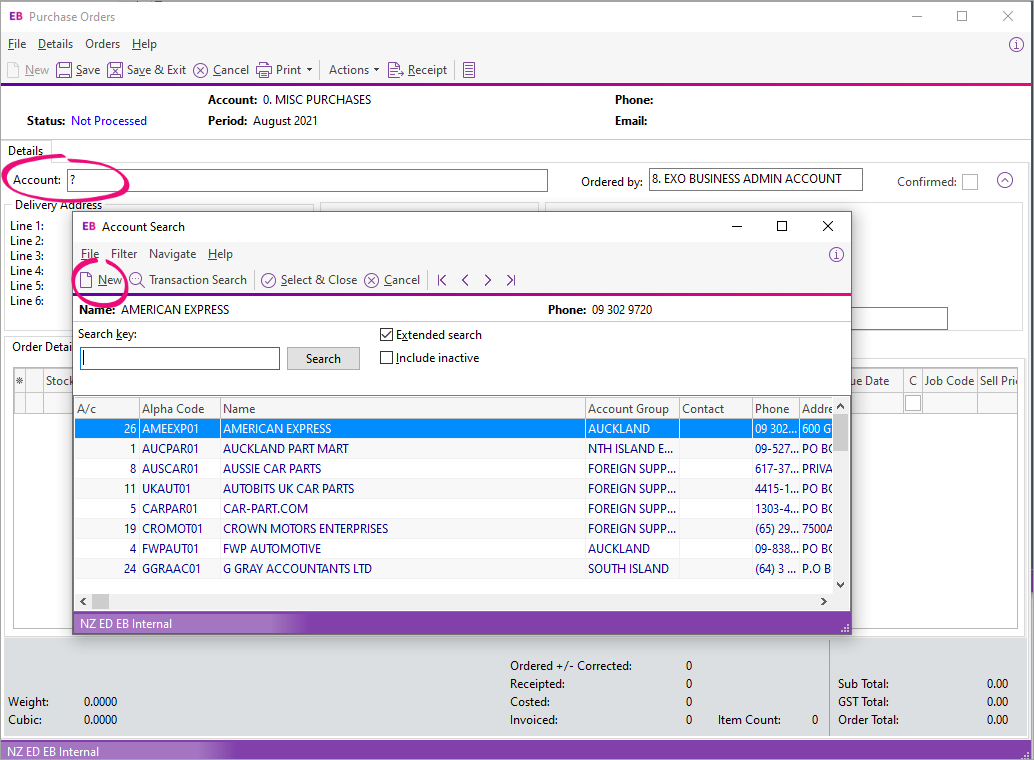1034x760 pixels.
Task: Open the Print dropdown arrow
Action: click(x=309, y=70)
